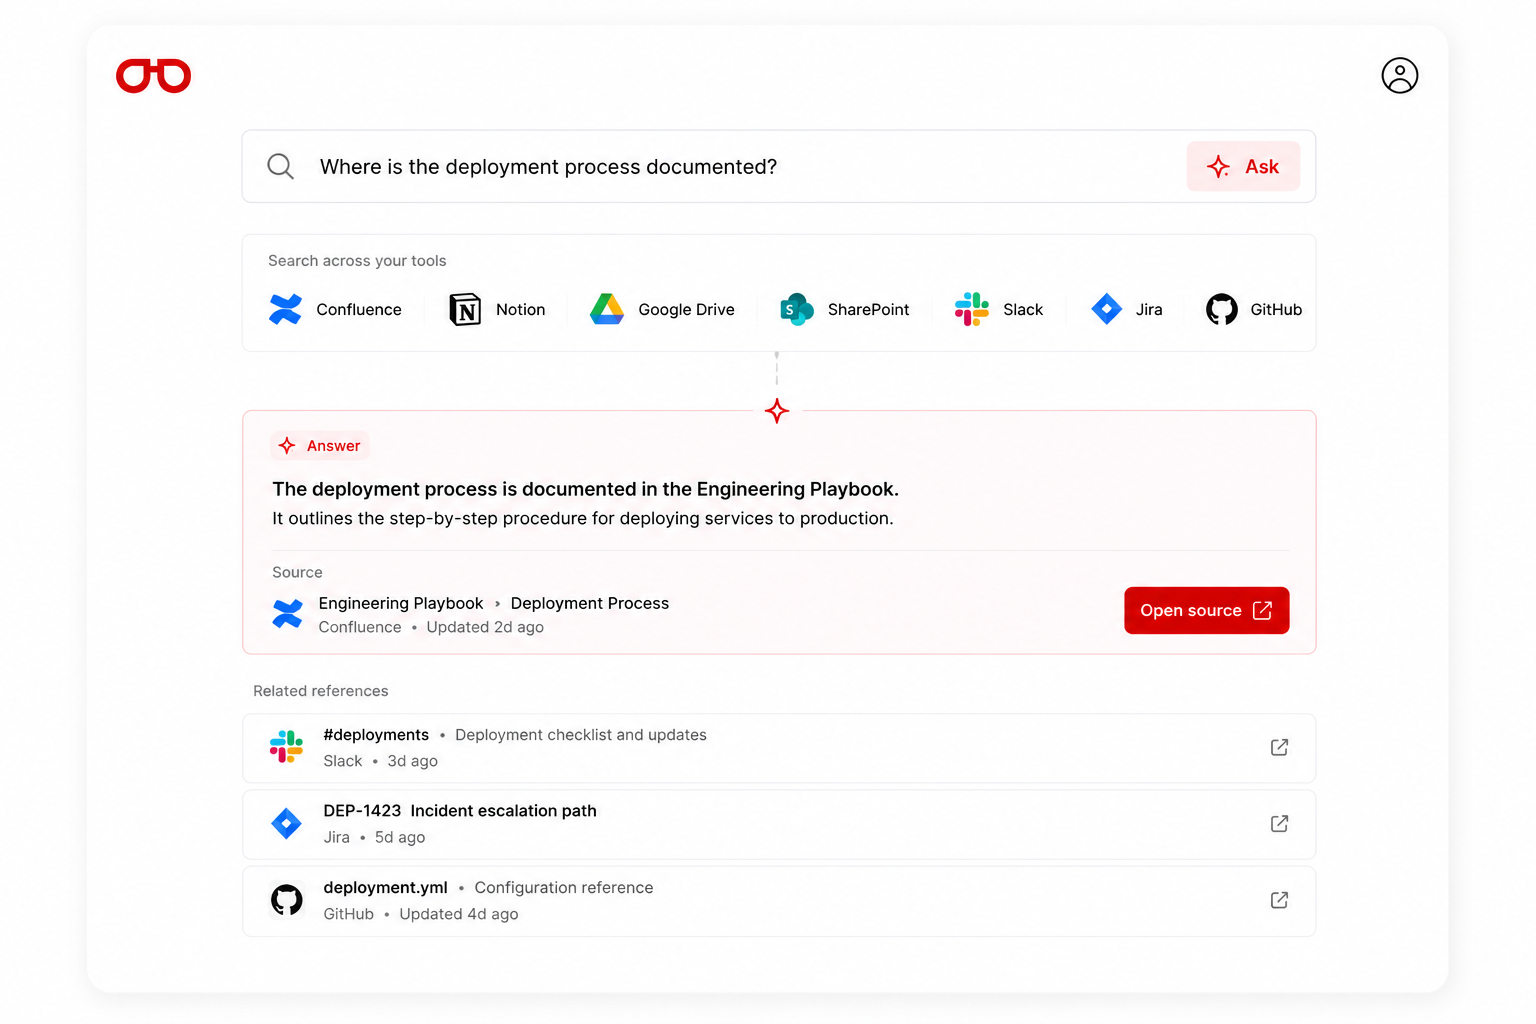Click the Ask button

tap(1243, 166)
